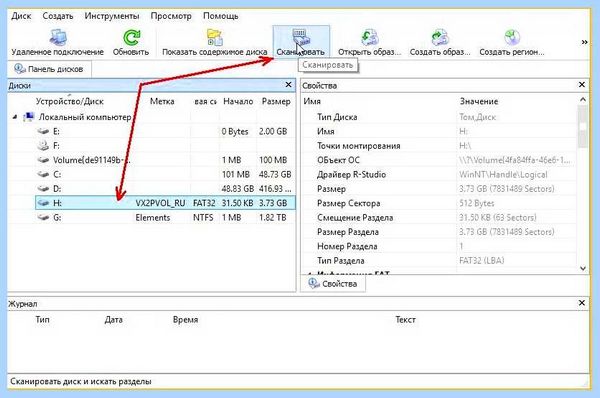This screenshot has width=600, height=398.
Task: Click the Значение column header
Action: tap(479, 101)
